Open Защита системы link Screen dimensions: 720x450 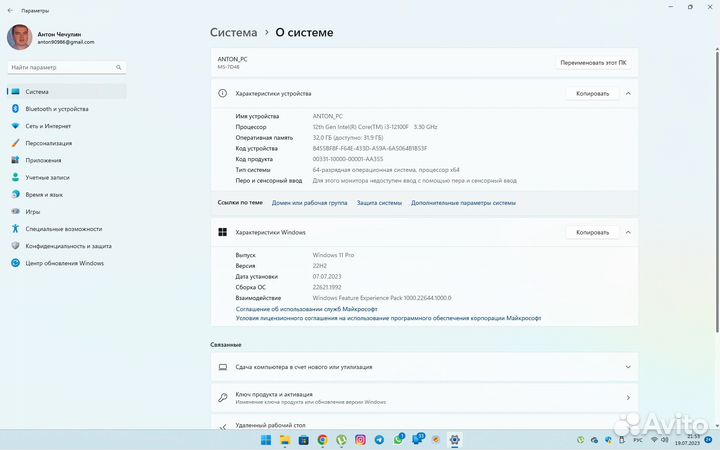379,202
